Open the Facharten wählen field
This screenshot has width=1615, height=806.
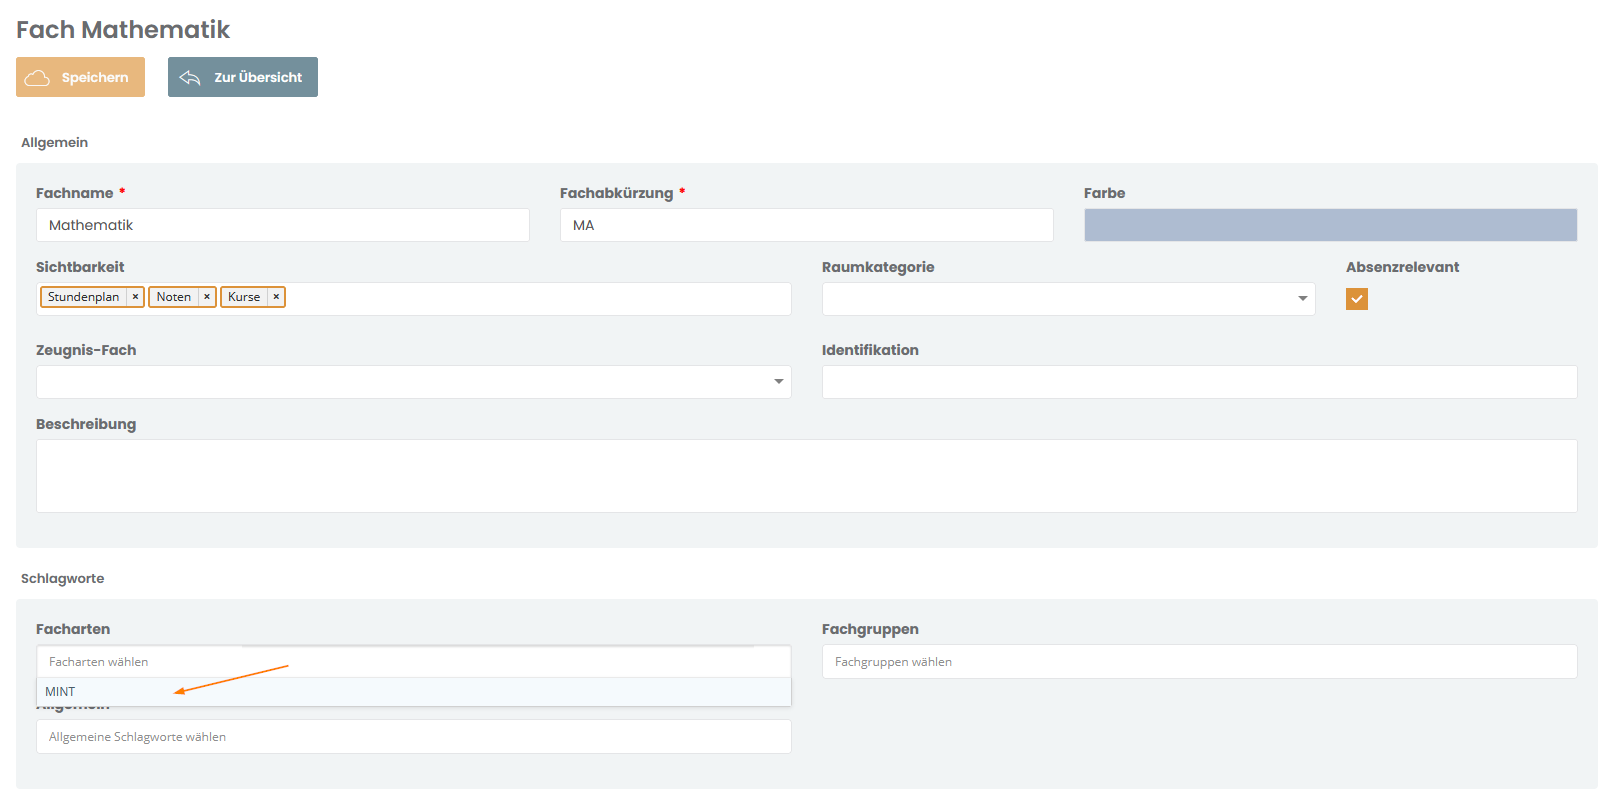point(413,662)
